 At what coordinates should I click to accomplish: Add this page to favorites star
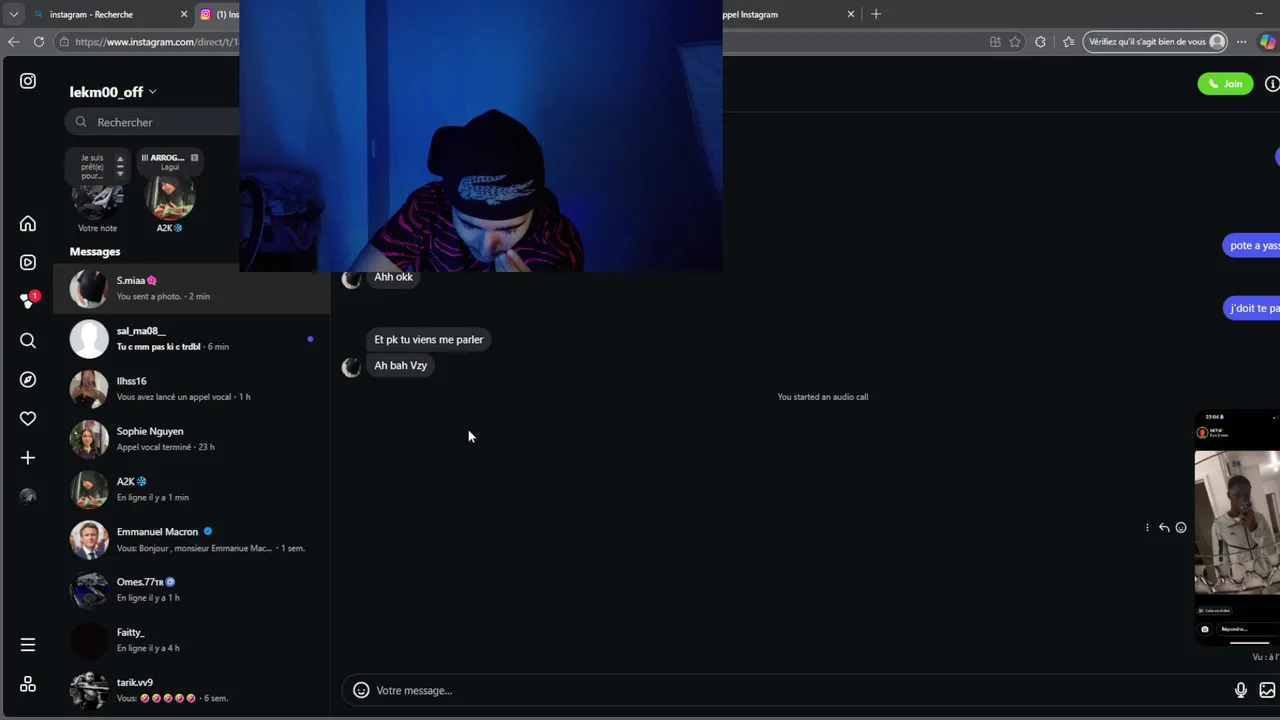tap(1015, 42)
